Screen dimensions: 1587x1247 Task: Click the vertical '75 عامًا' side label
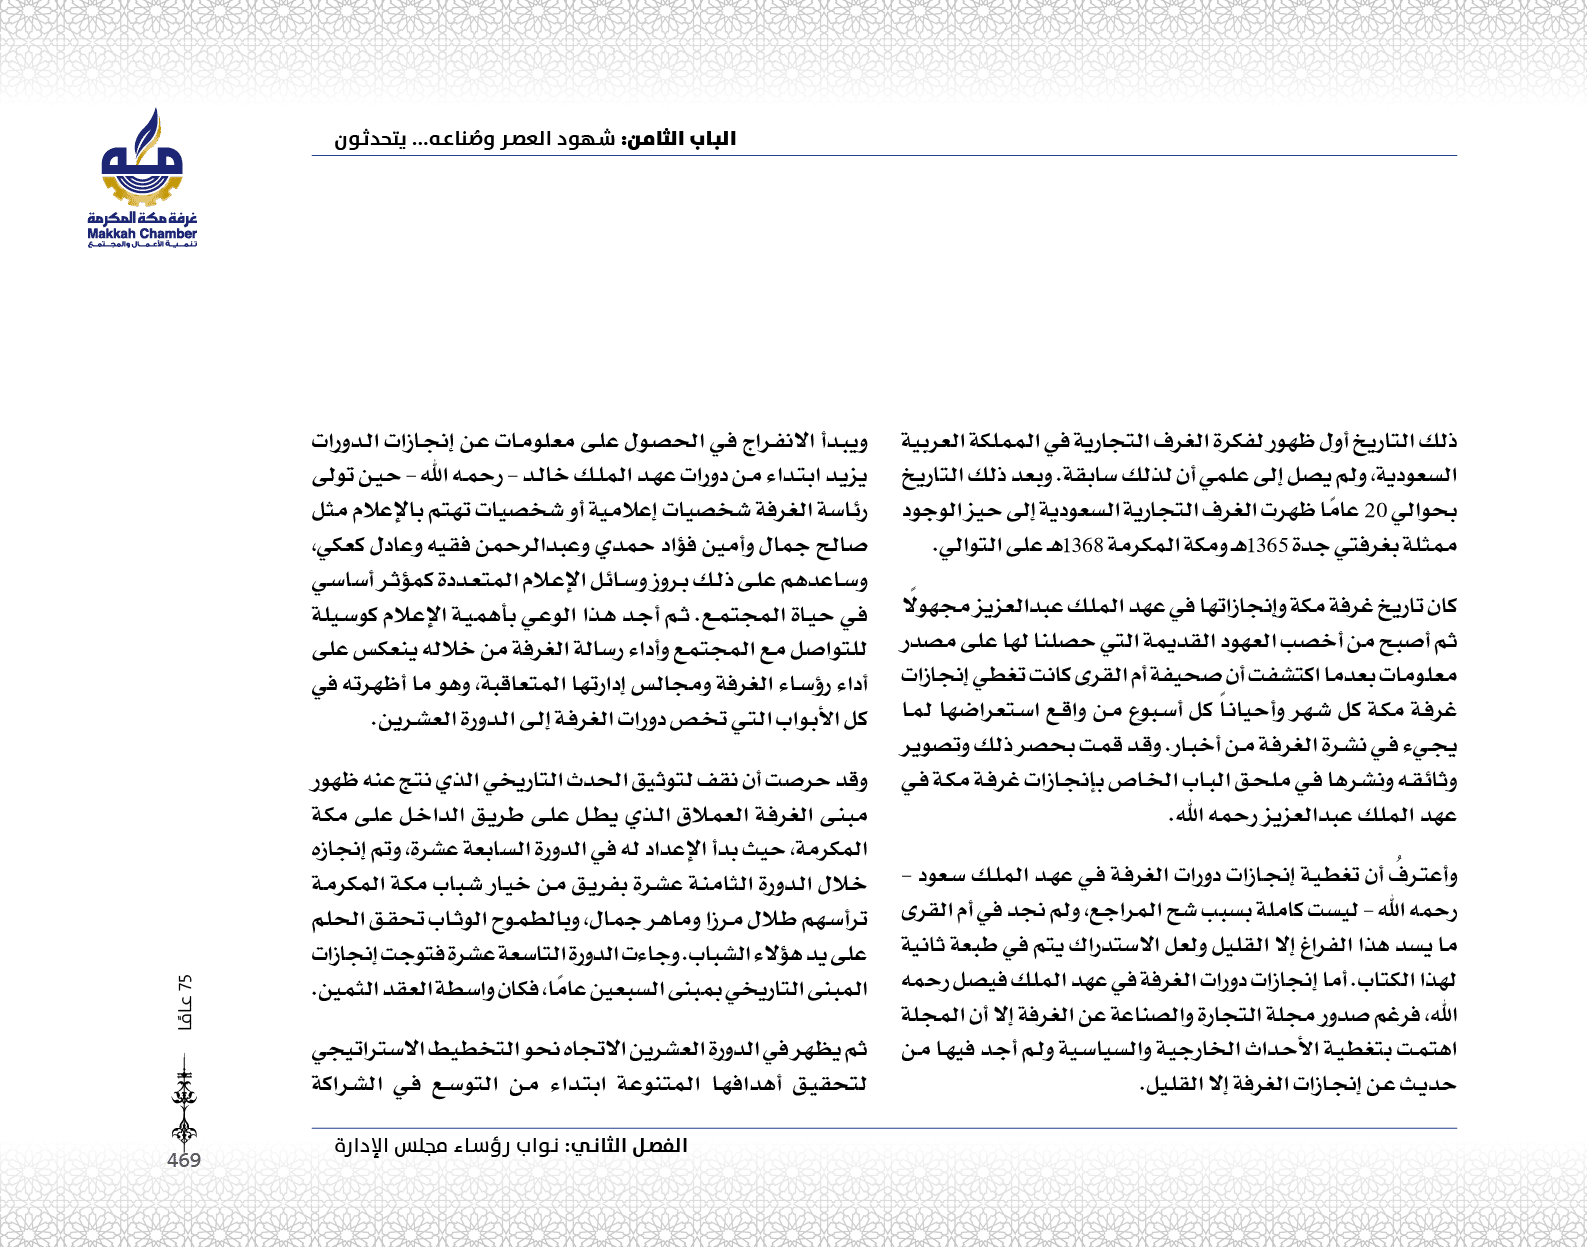point(185,1002)
